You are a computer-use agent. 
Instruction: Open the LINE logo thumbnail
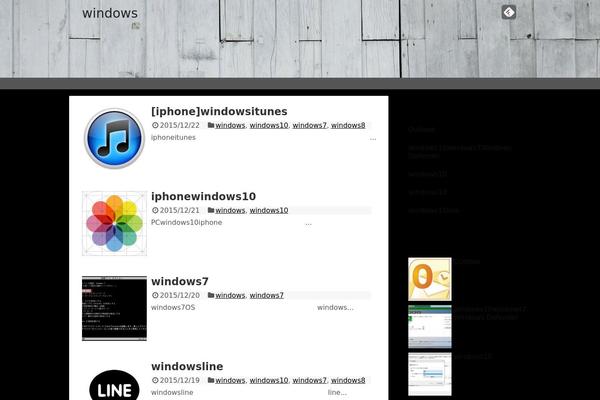pos(114,385)
